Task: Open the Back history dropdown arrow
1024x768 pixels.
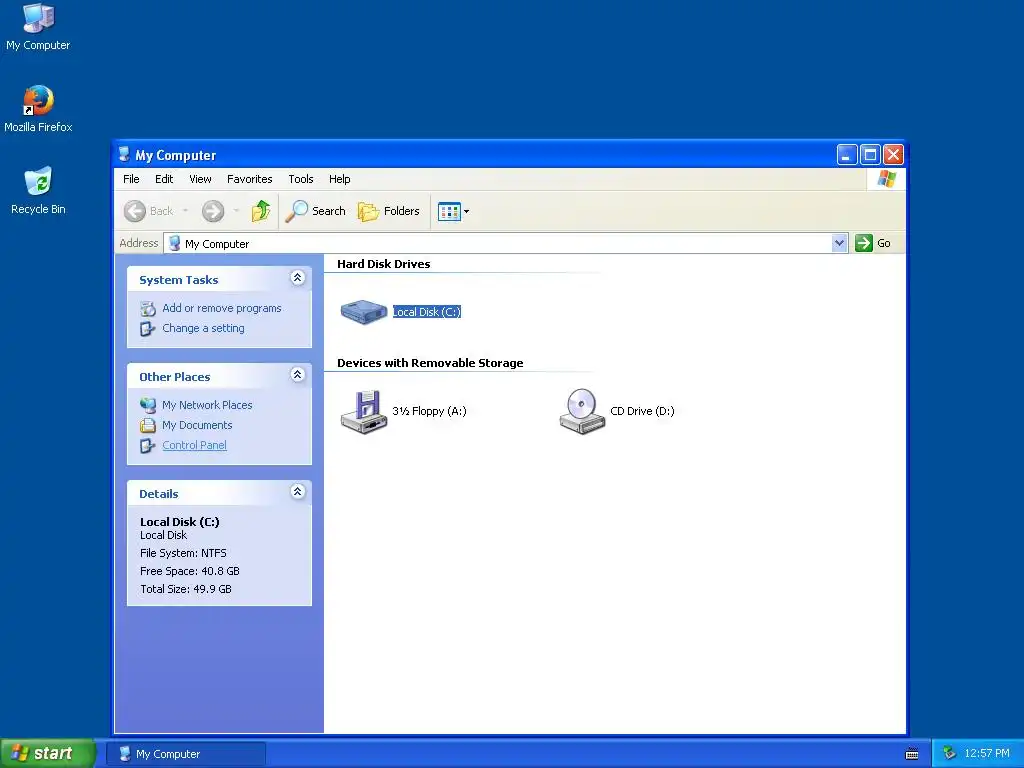Action: (185, 211)
